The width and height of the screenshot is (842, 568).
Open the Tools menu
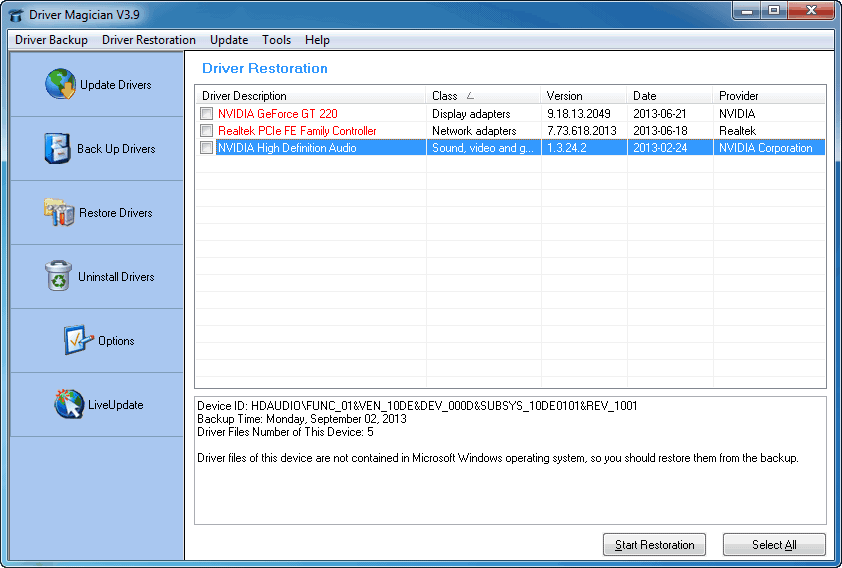point(276,40)
